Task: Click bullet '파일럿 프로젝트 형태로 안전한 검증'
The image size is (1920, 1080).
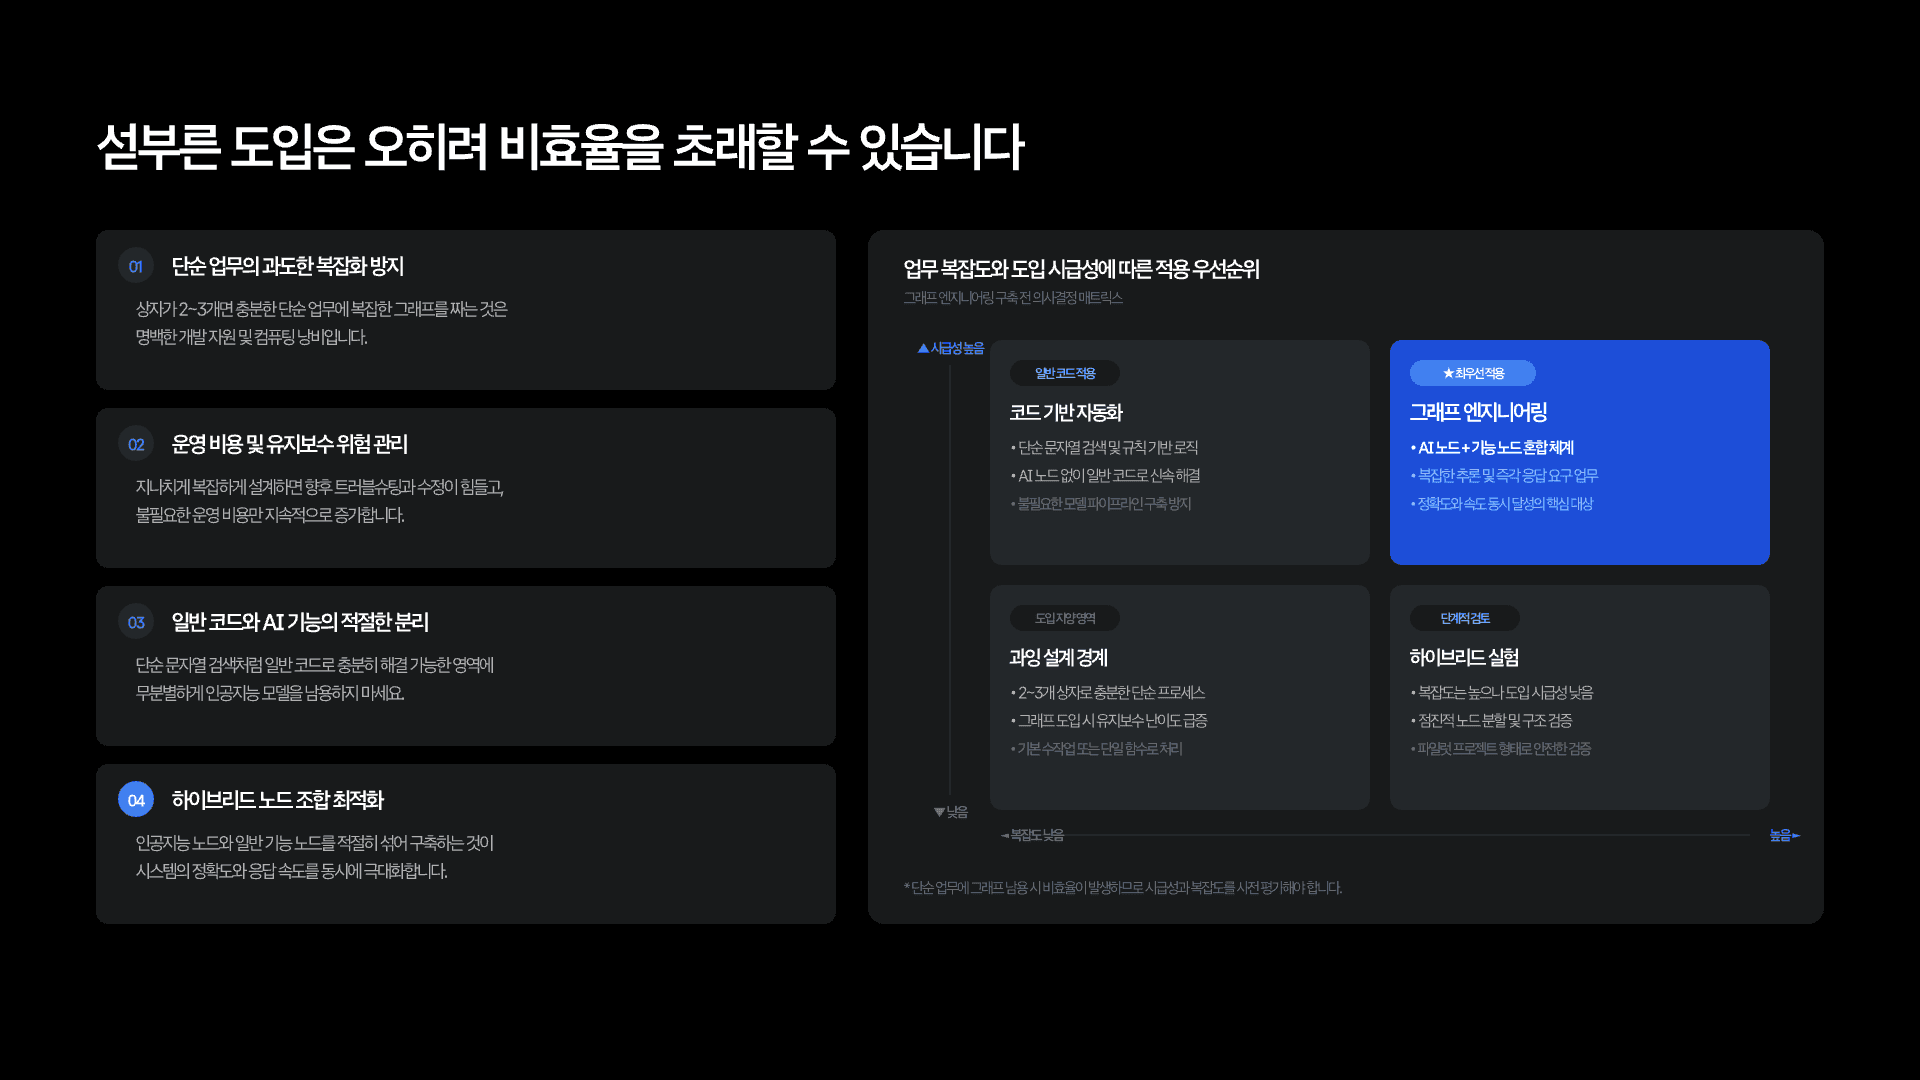Action: pos(1501,749)
